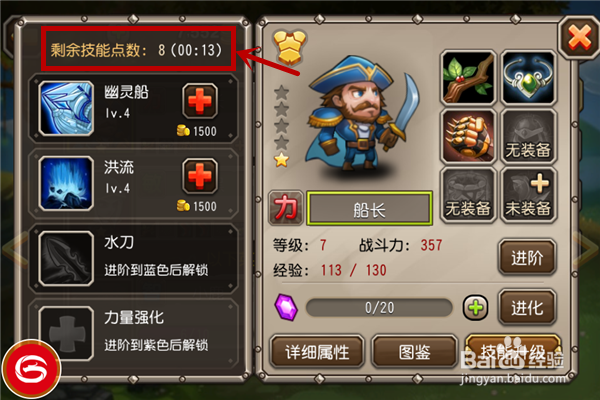Select the 洪流 torrent skill icon
Image resolution: width=600 pixels, height=400 pixels.
[x=66, y=183]
